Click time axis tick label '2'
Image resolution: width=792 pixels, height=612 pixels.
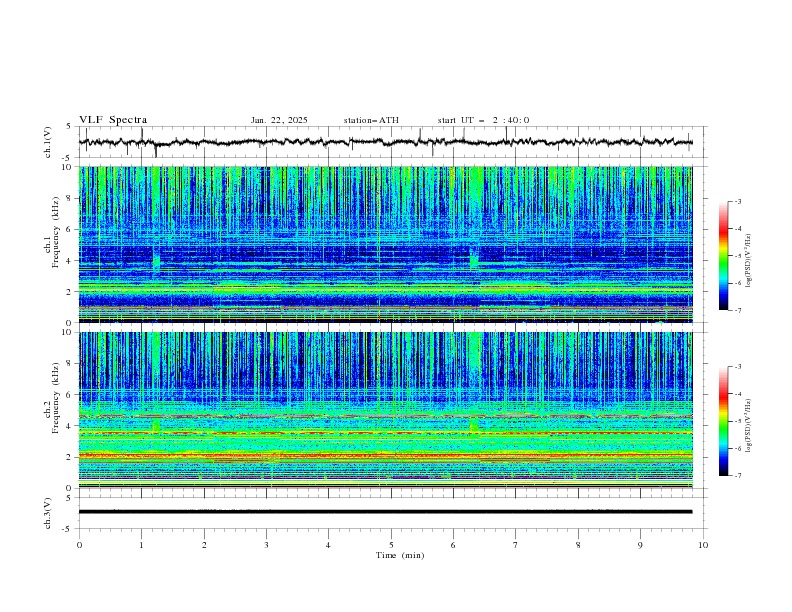tap(204, 545)
